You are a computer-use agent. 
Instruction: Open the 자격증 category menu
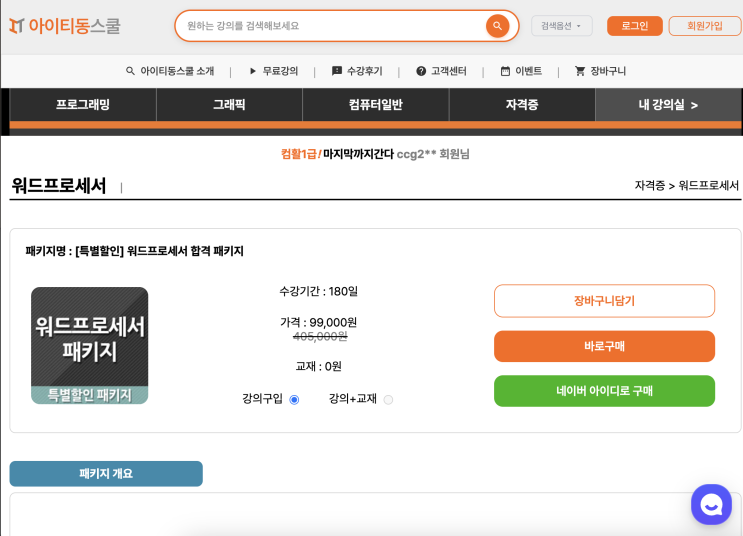[522, 104]
